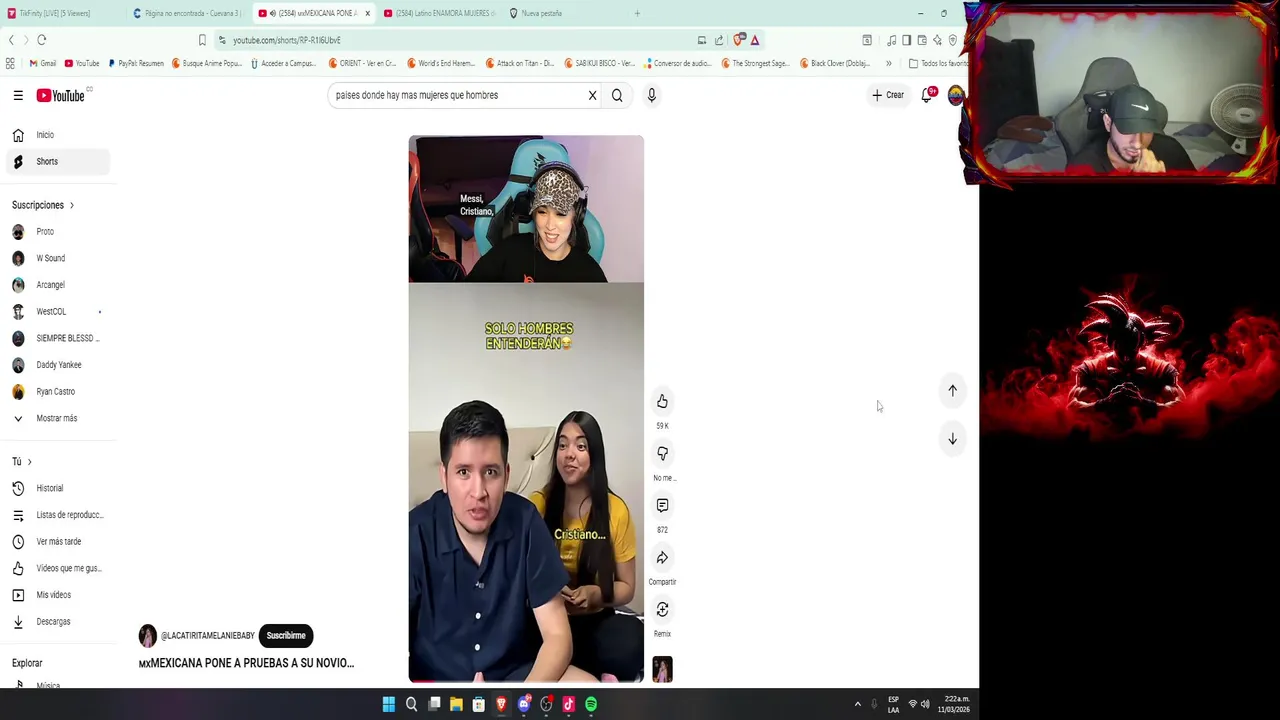Image resolution: width=1280 pixels, height=720 pixels.
Task: Click the magnifier search button
Action: pyautogui.click(x=617, y=95)
